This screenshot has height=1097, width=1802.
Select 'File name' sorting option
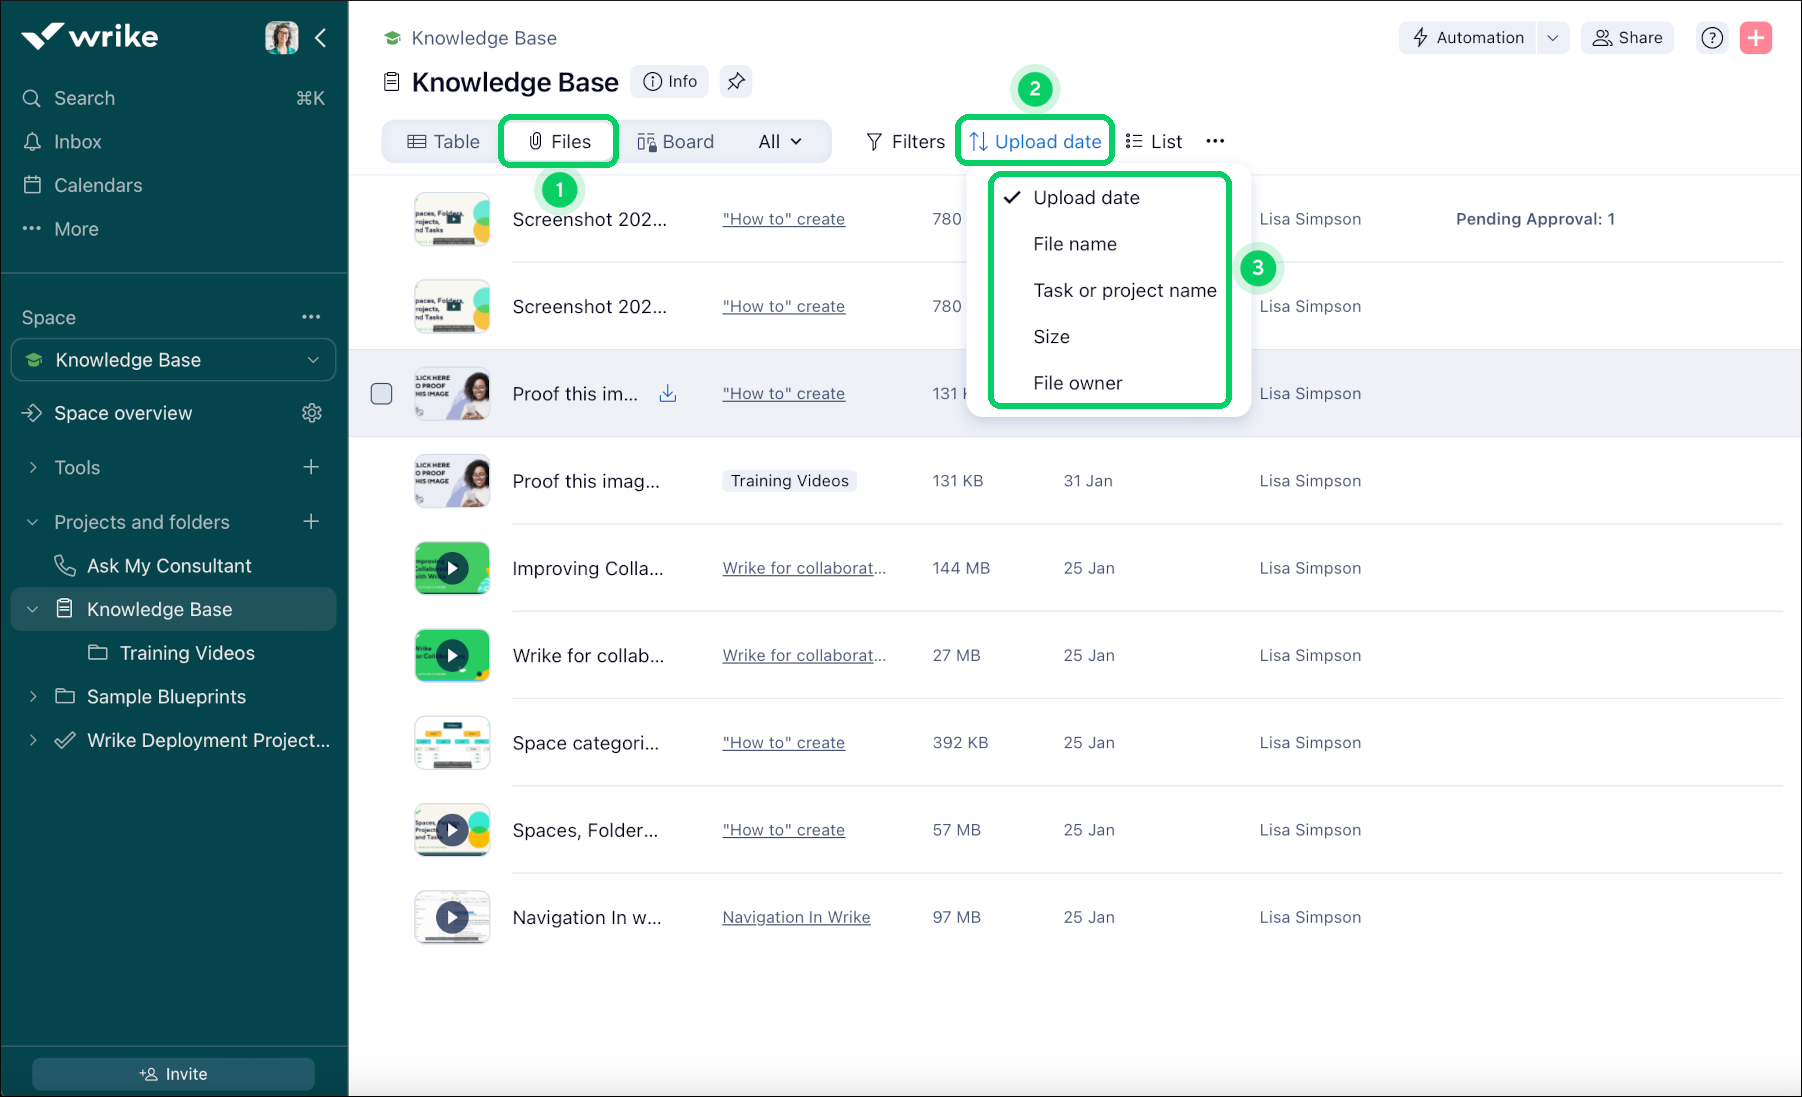pos(1075,243)
